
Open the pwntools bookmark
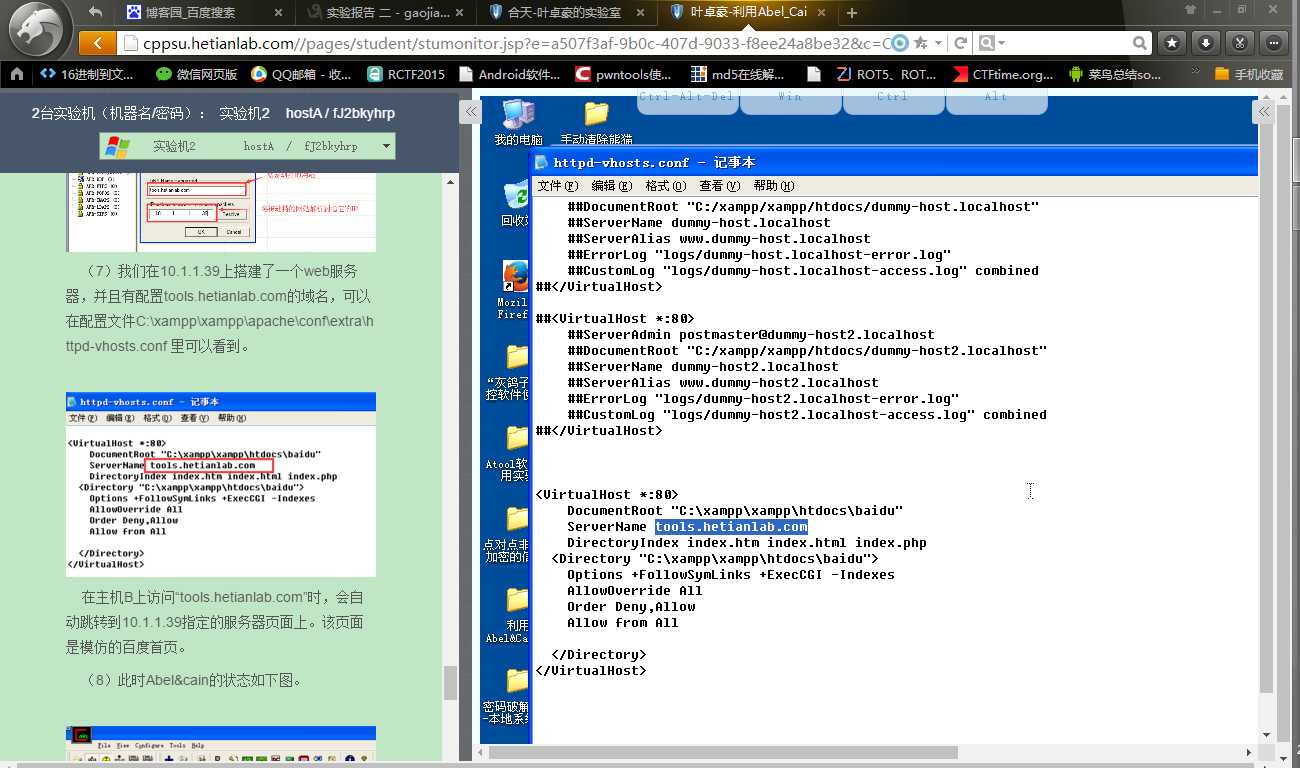click(624, 74)
